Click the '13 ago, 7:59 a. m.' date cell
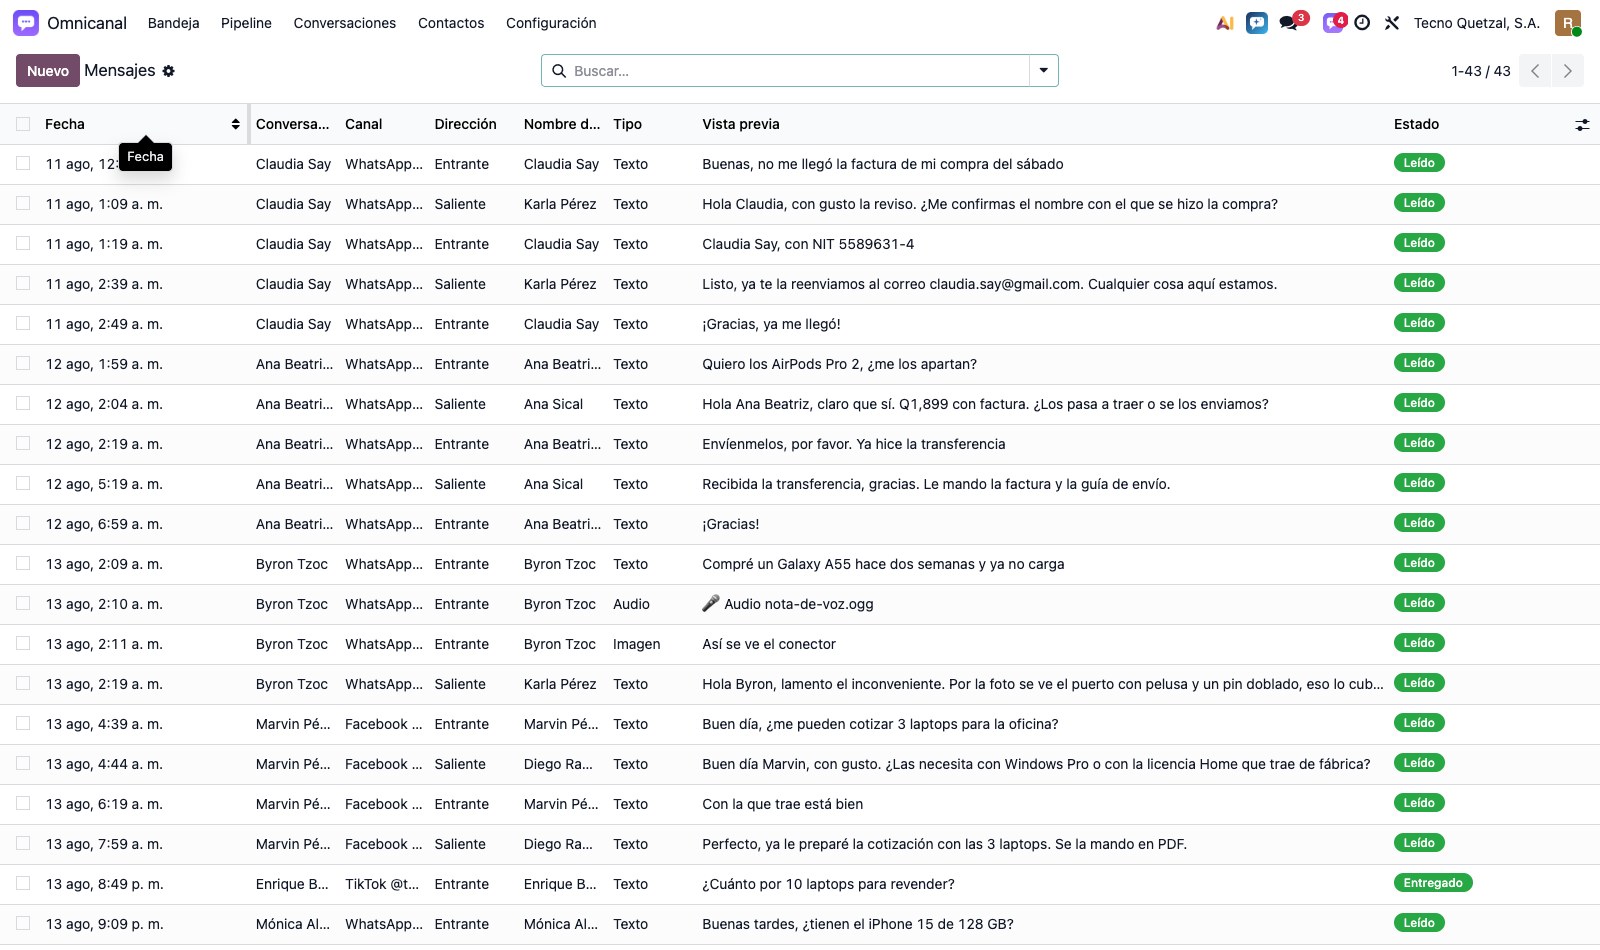The height and width of the screenshot is (950, 1600). pos(104,844)
